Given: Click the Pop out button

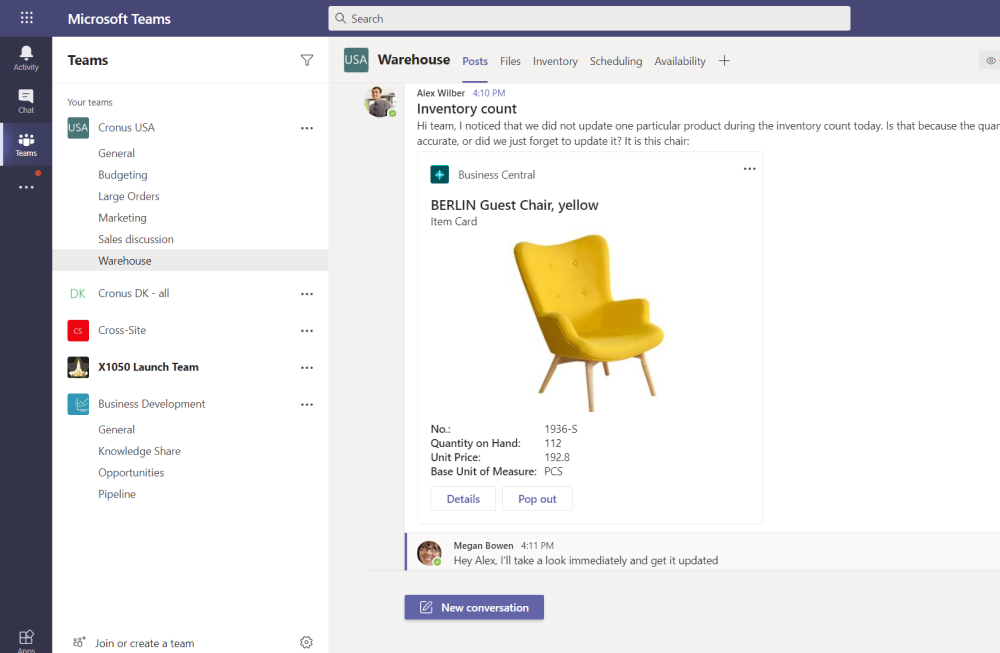Looking at the screenshot, I should pyautogui.click(x=537, y=499).
